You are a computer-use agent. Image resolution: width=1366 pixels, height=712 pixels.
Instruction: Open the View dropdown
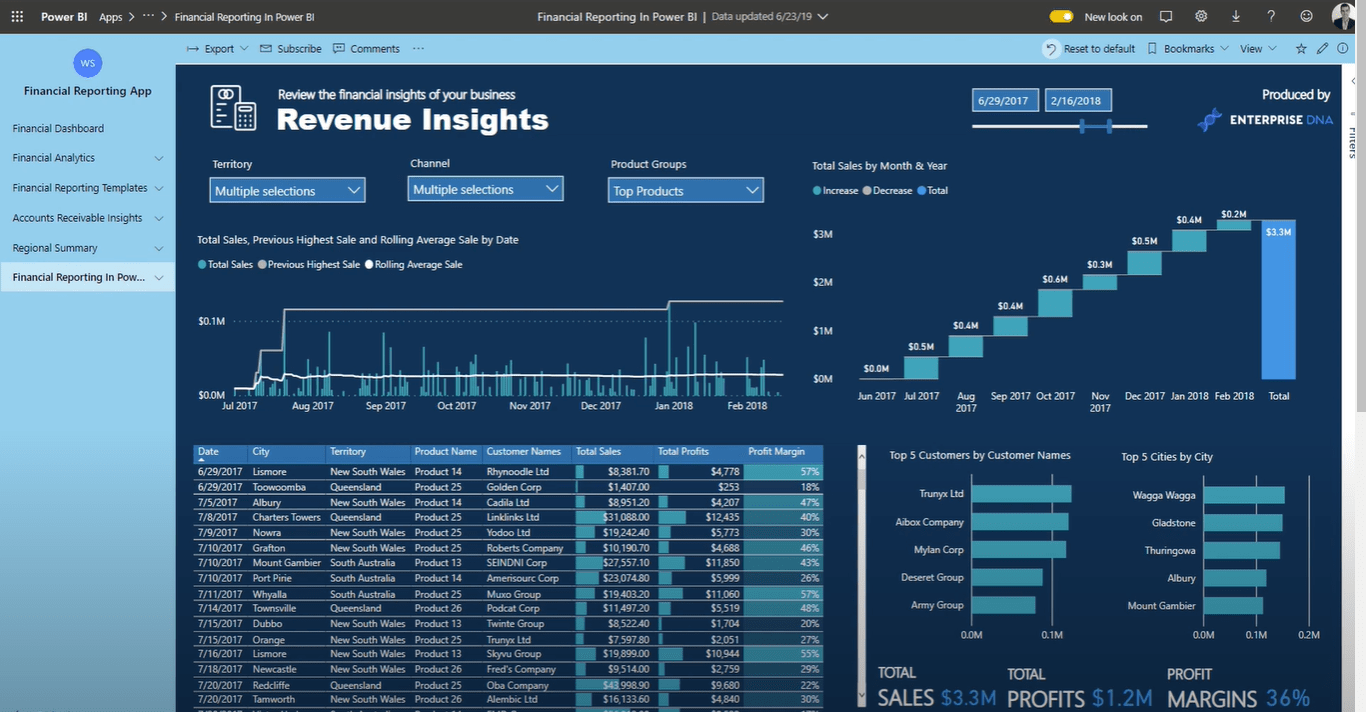pos(1258,49)
